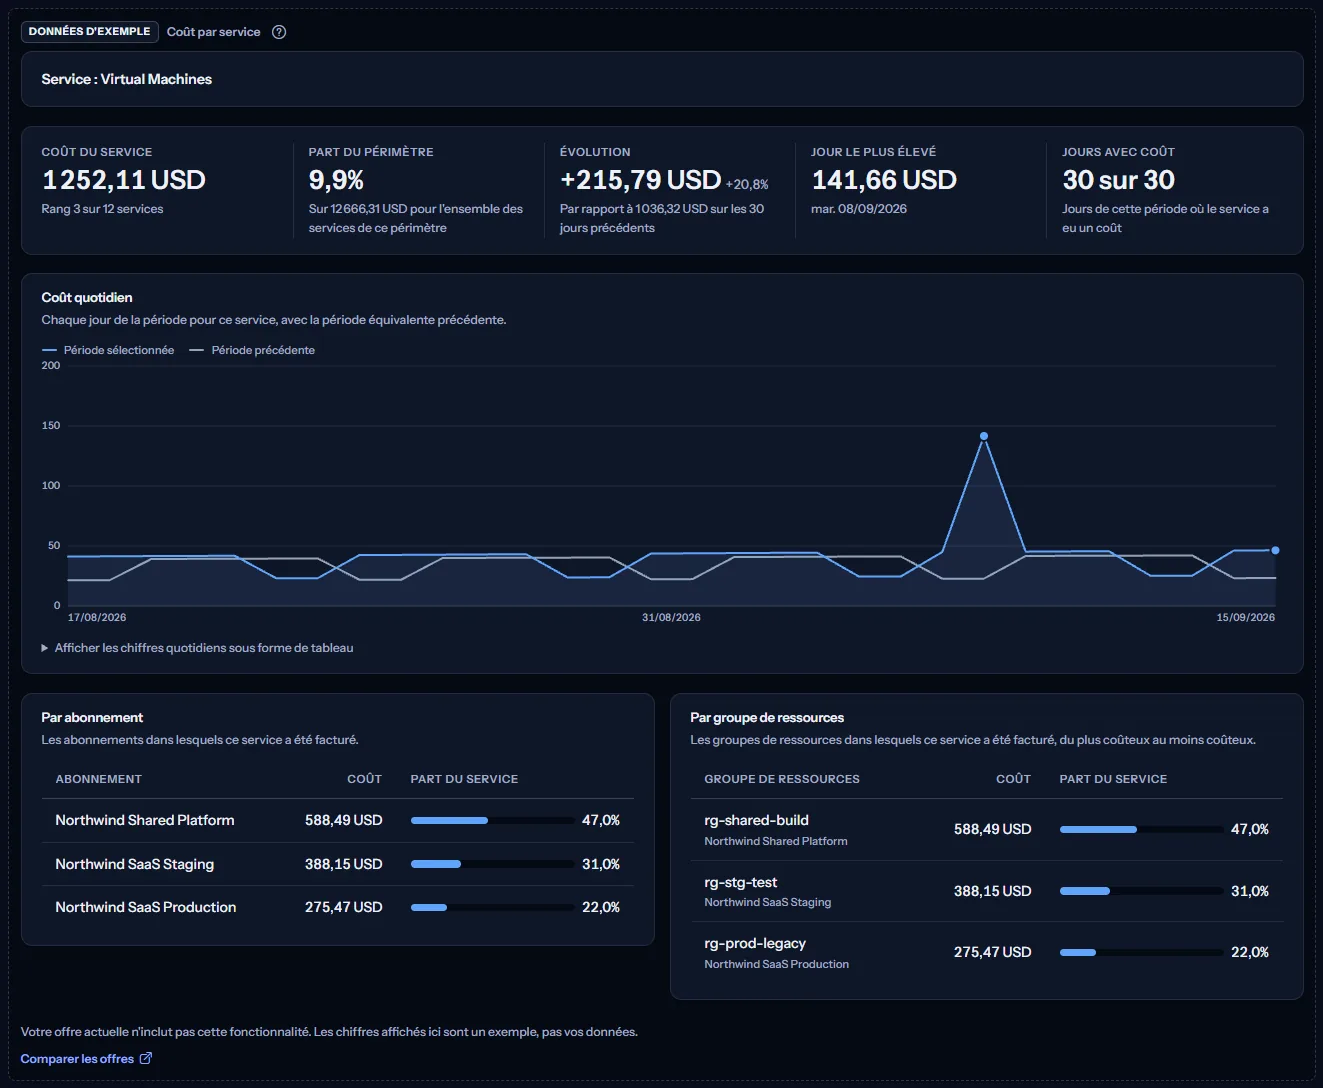Click "Rang 3 sur 12 services" text
1323x1088 pixels.
click(x=102, y=209)
